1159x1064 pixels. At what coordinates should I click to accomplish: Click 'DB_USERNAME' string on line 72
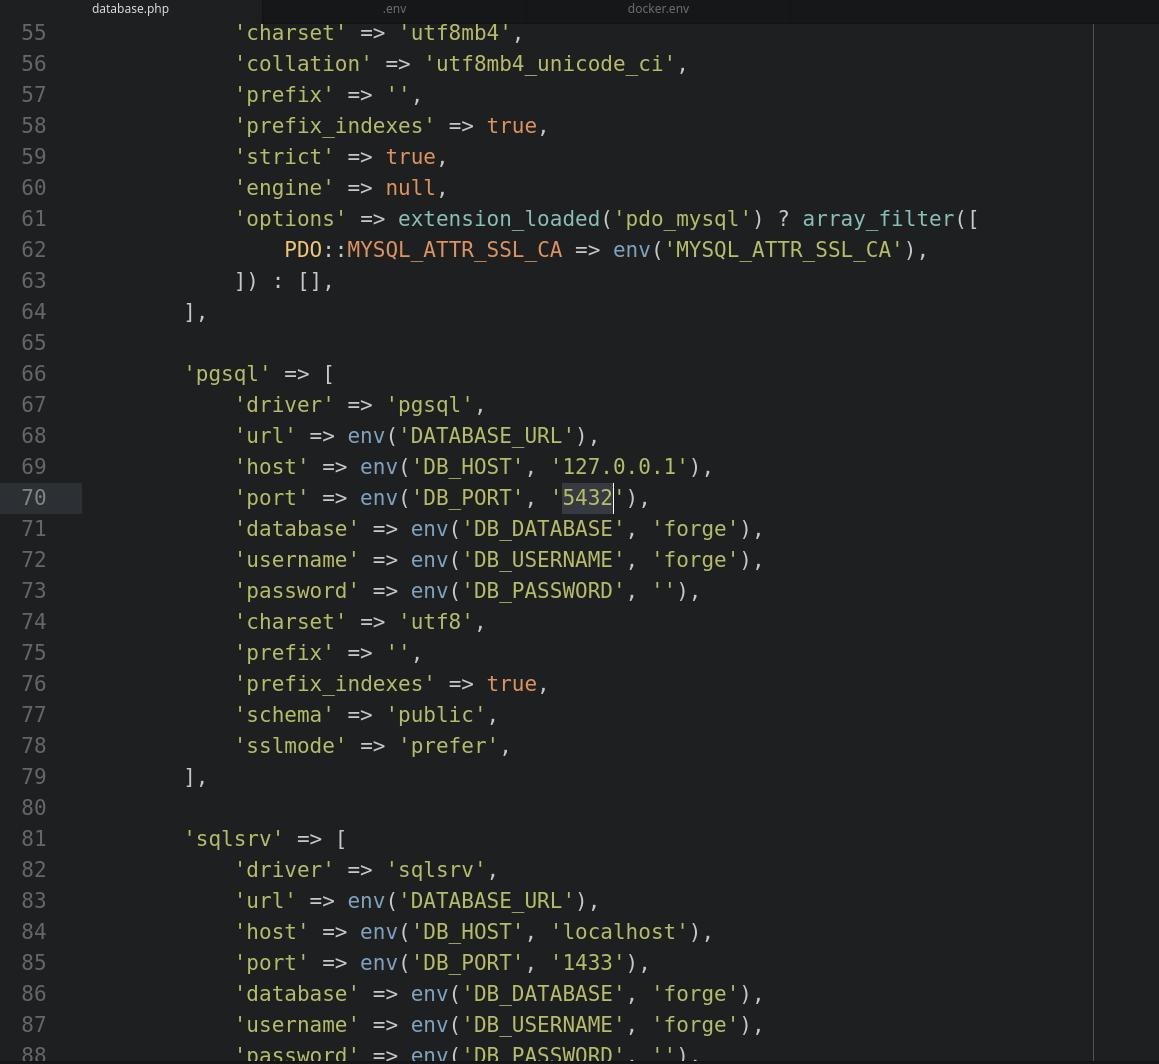543,560
